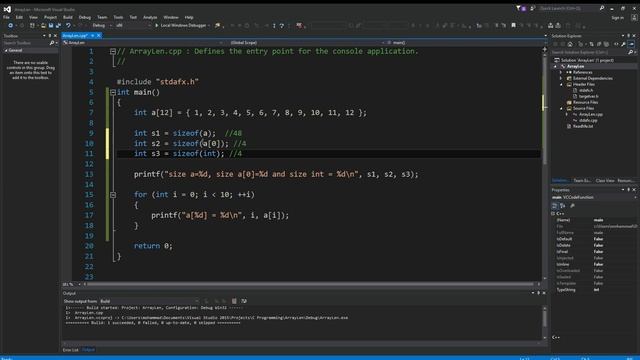640x360 pixels.
Task: Collapse the for loop outline block
Action: pyautogui.click(x=113, y=195)
